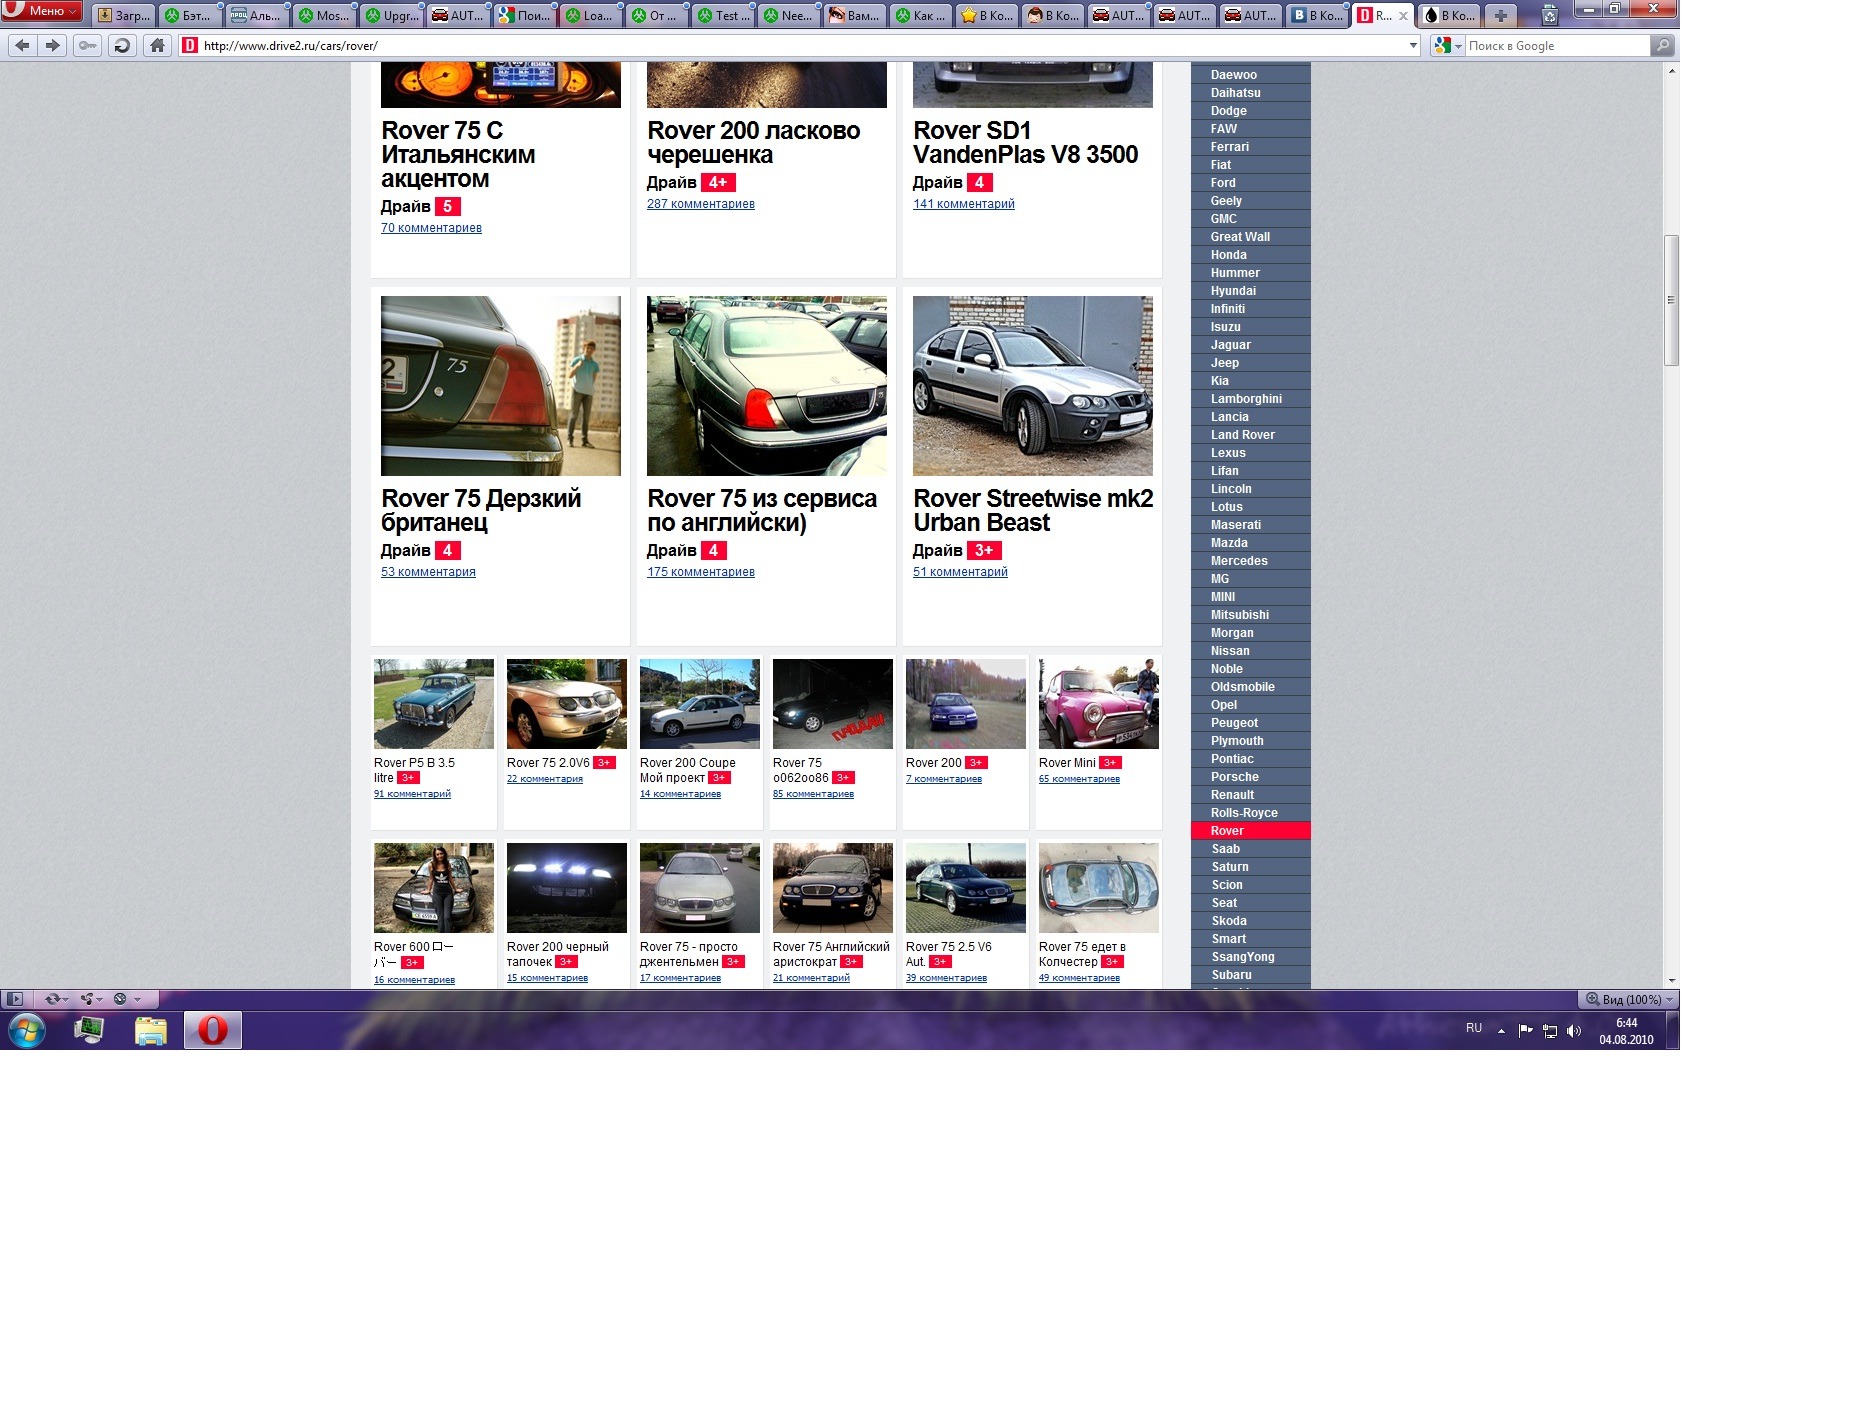Go back with the Back arrow
The image size is (1873, 1405).
click(23, 45)
